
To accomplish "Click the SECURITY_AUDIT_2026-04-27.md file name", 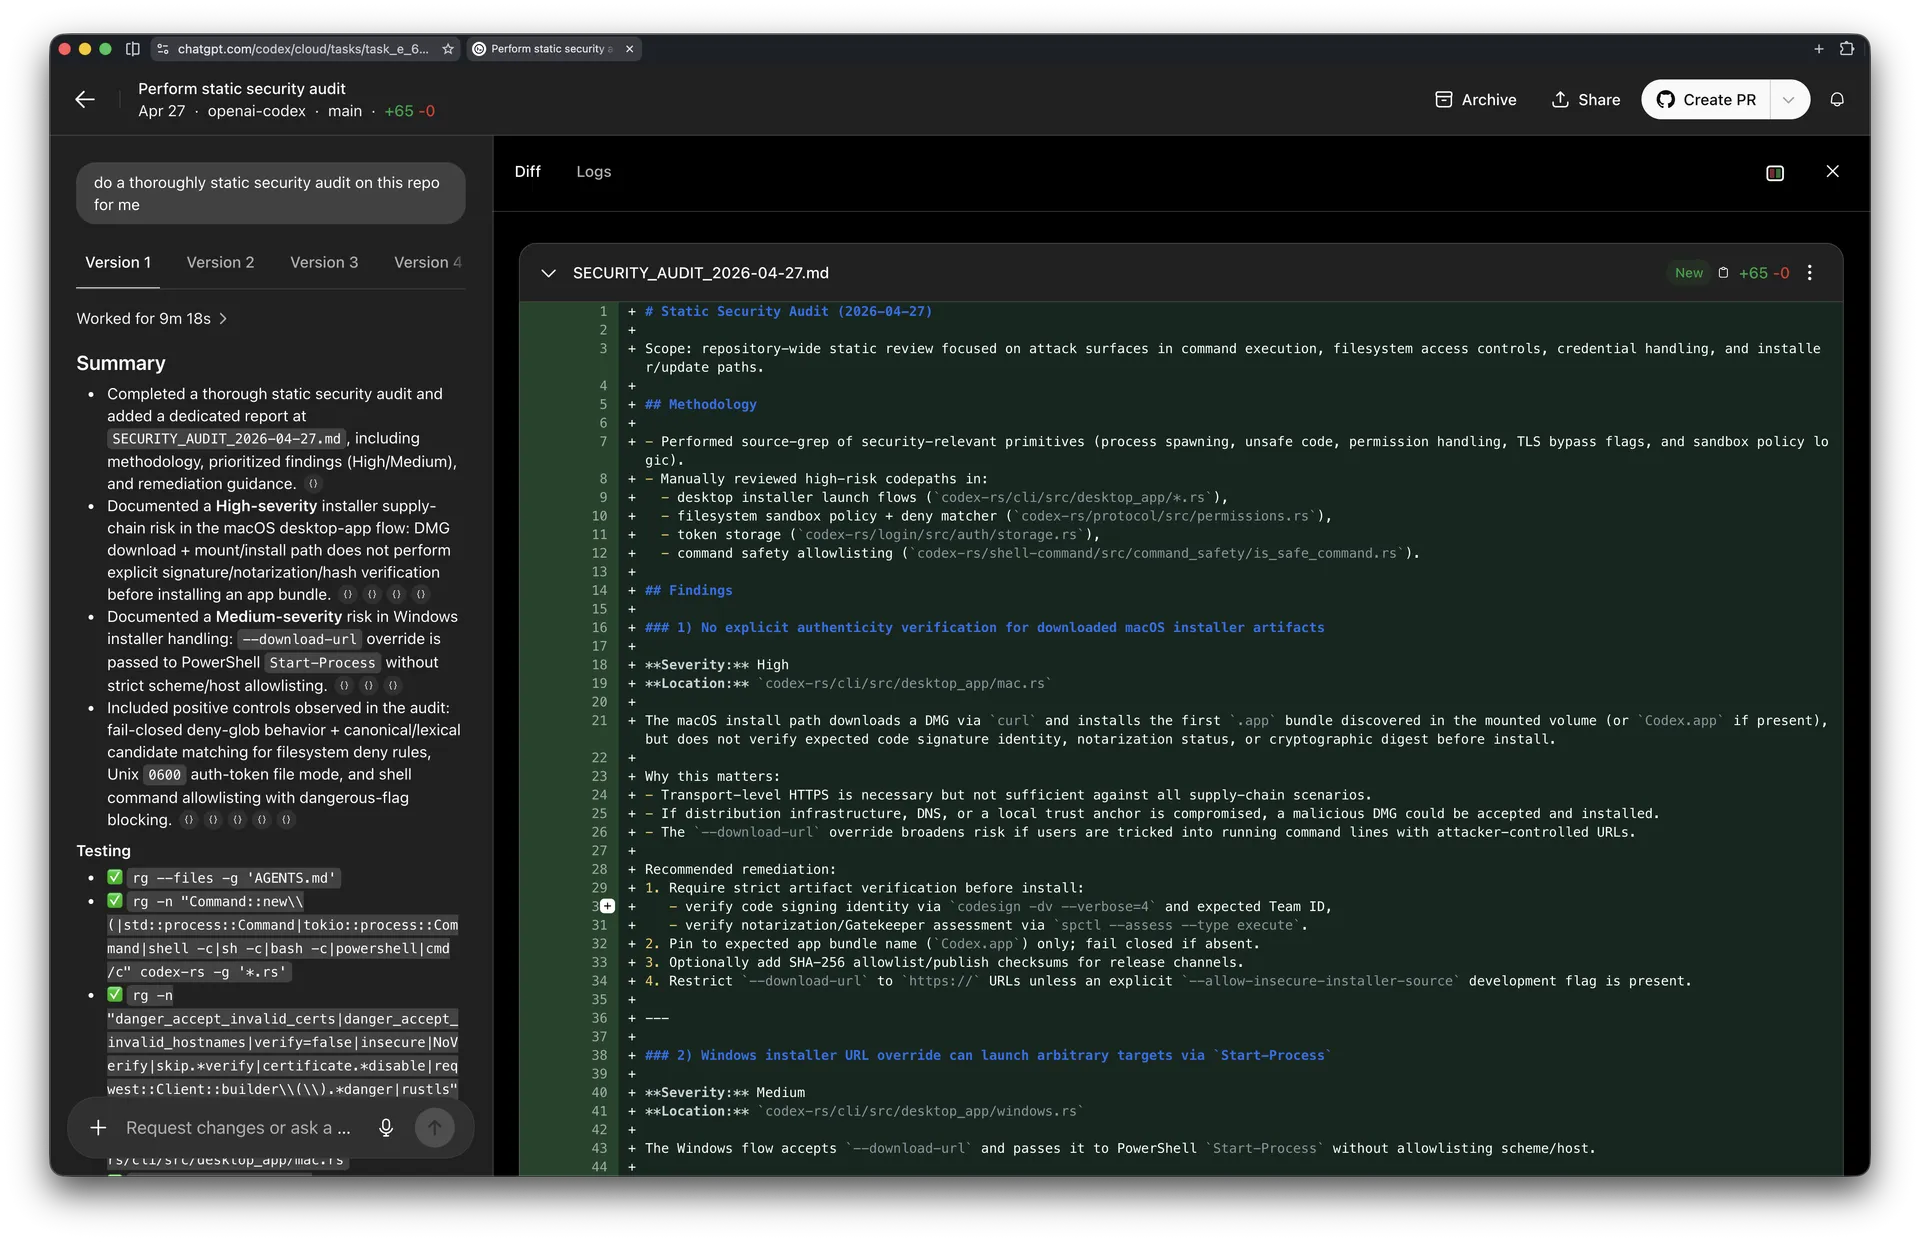I will [701, 273].
